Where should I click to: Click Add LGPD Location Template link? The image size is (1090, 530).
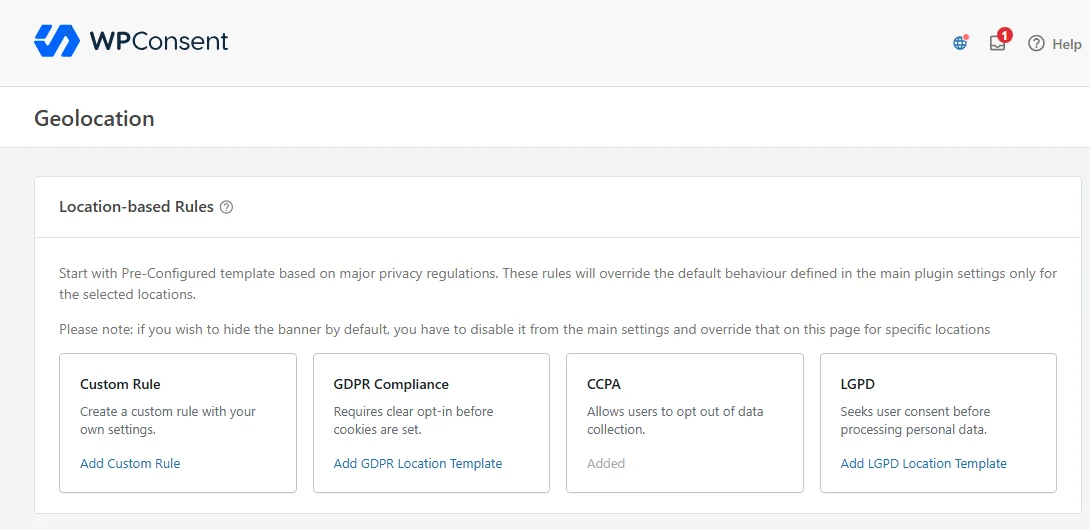click(923, 463)
